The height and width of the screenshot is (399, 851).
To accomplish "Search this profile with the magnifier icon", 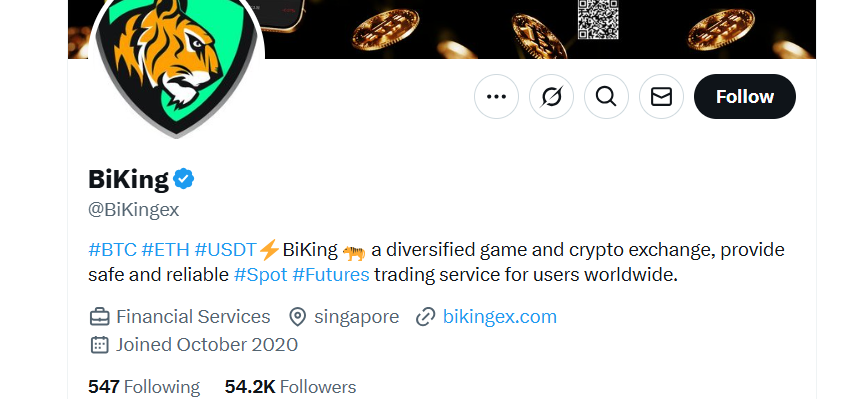I will (x=606, y=97).
